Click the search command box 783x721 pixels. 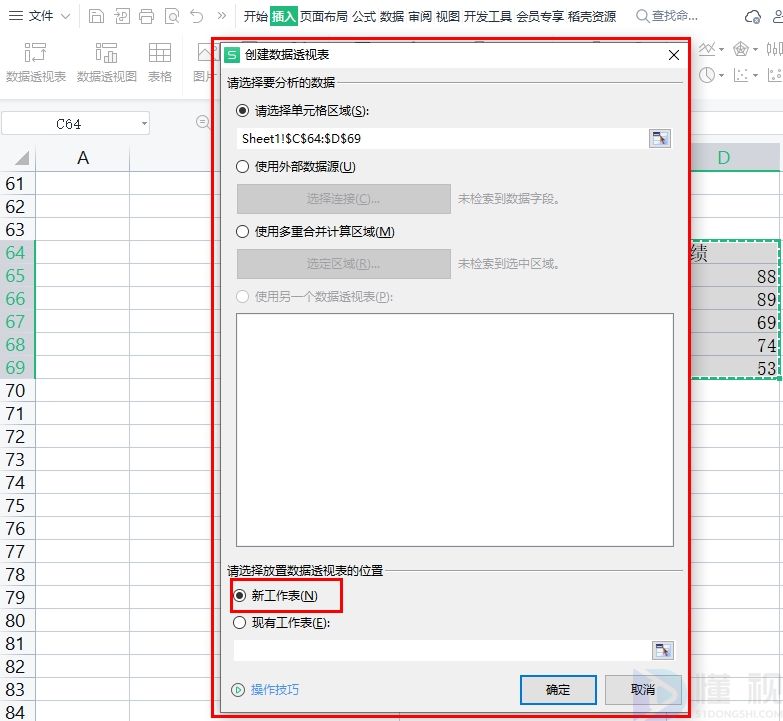[x=667, y=16]
